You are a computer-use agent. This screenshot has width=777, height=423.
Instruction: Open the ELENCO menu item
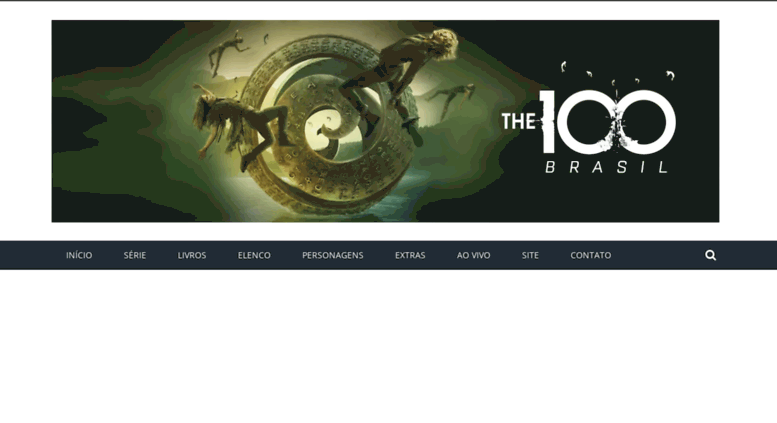(x=254, y=255)
